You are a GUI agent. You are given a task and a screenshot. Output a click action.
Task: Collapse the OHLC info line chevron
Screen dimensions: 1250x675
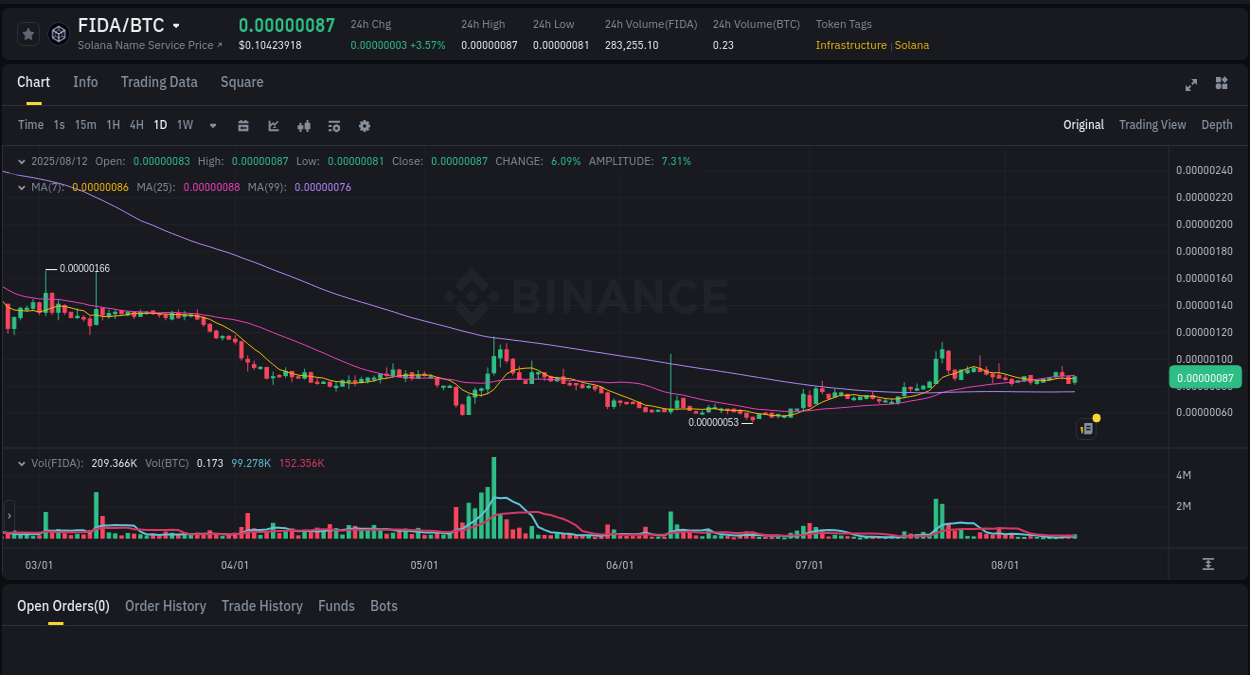(x=22, y=161)
